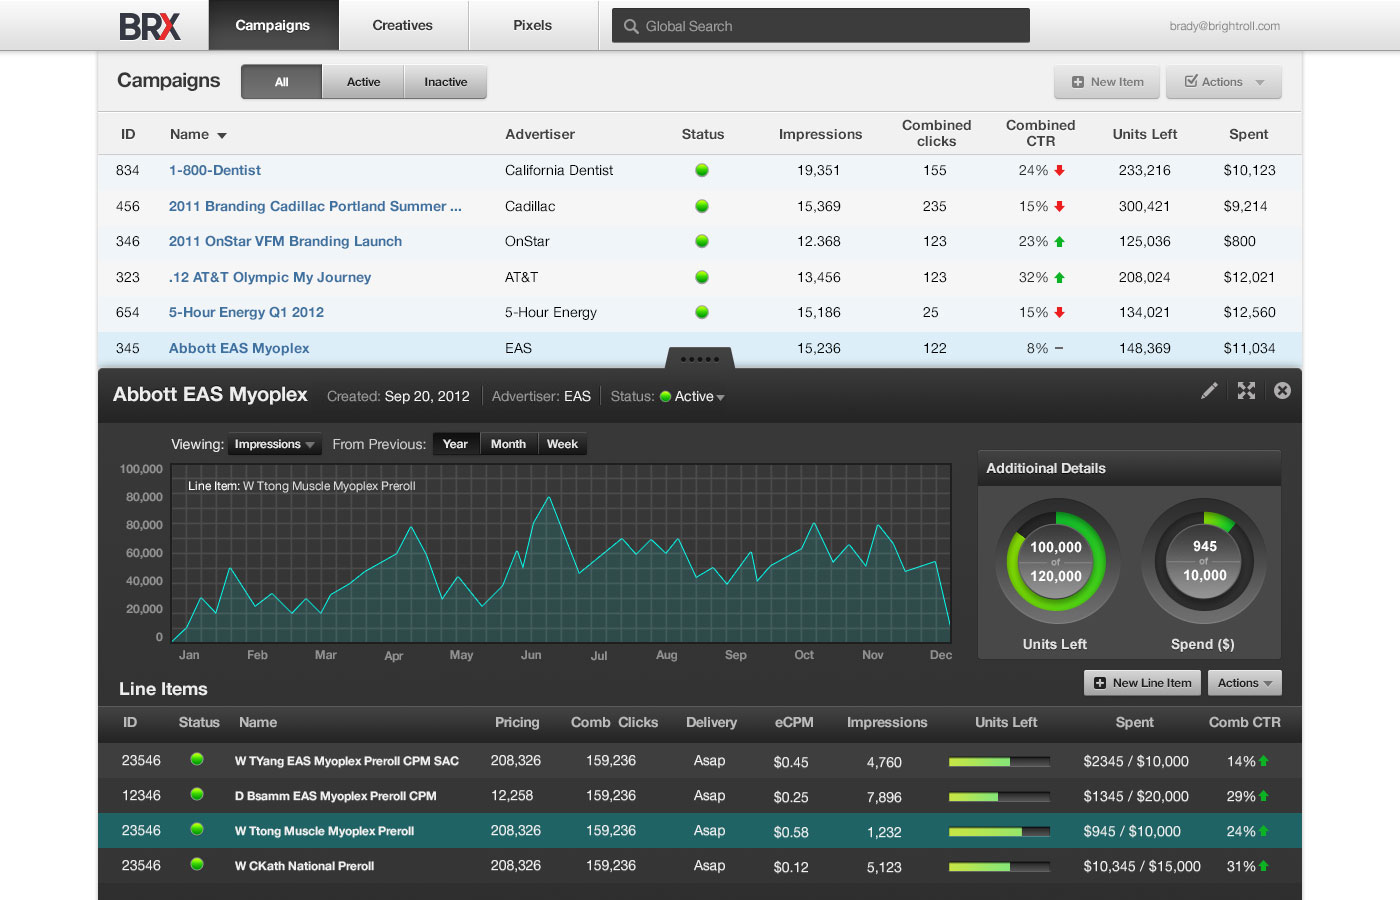Open .12 AT&T Olympic My Journey

point(270,277)
